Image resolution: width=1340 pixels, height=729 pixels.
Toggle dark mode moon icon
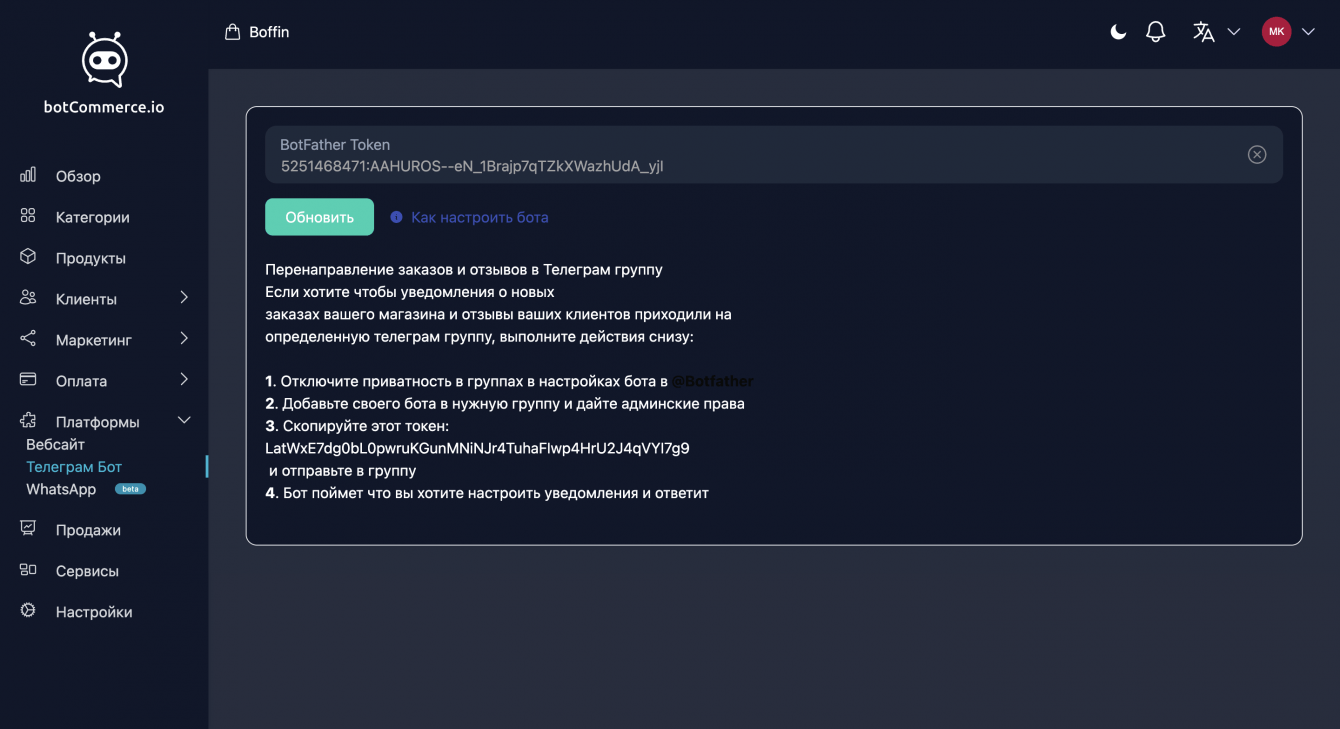click(1118, 32)
